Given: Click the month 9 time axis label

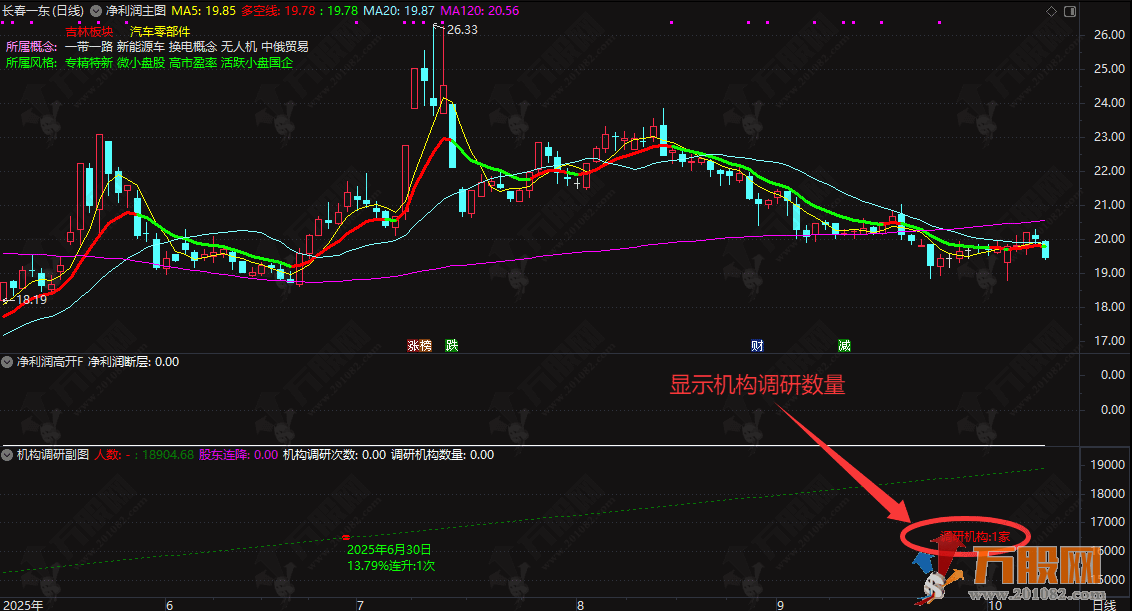Looking at the screenshot, I should 780,605.
